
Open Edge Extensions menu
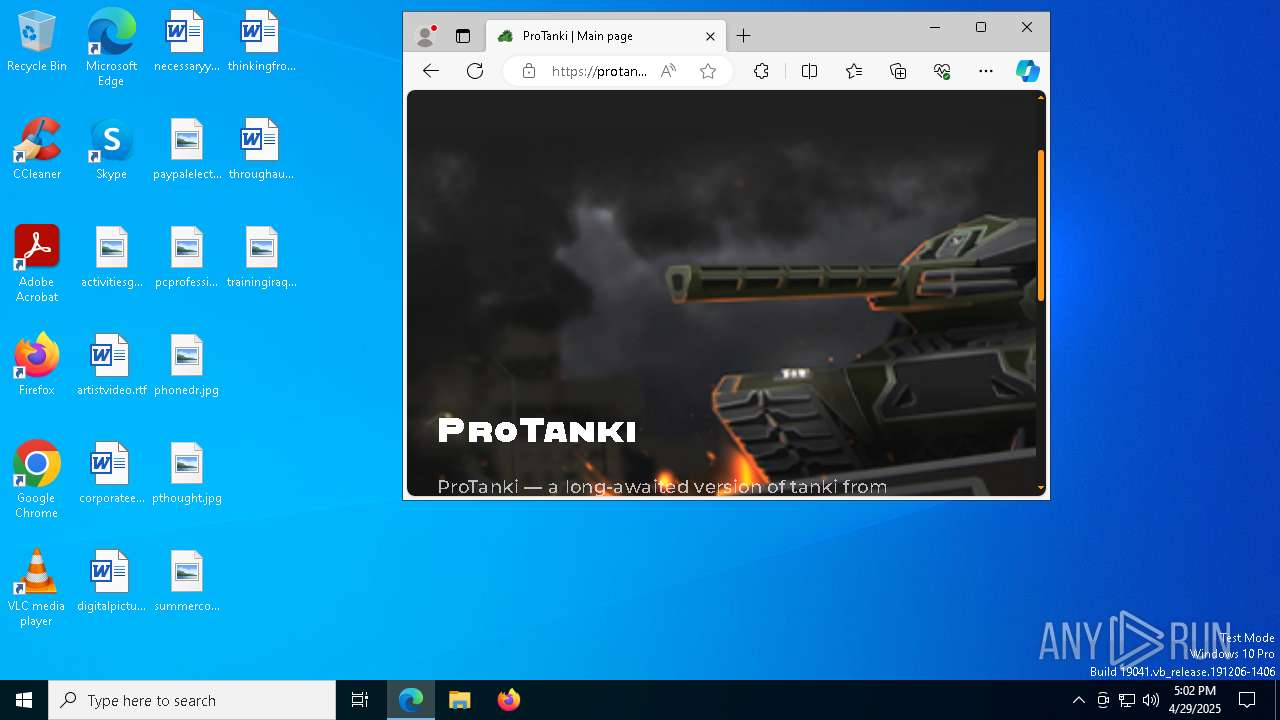pyautogui.click(x=761, y=71)
